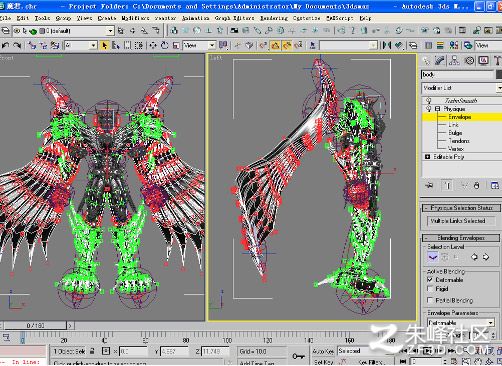Viewport: 502px width, 366px height.
Task: Activate the Select and Move tool
Action: tap(153, 45)
